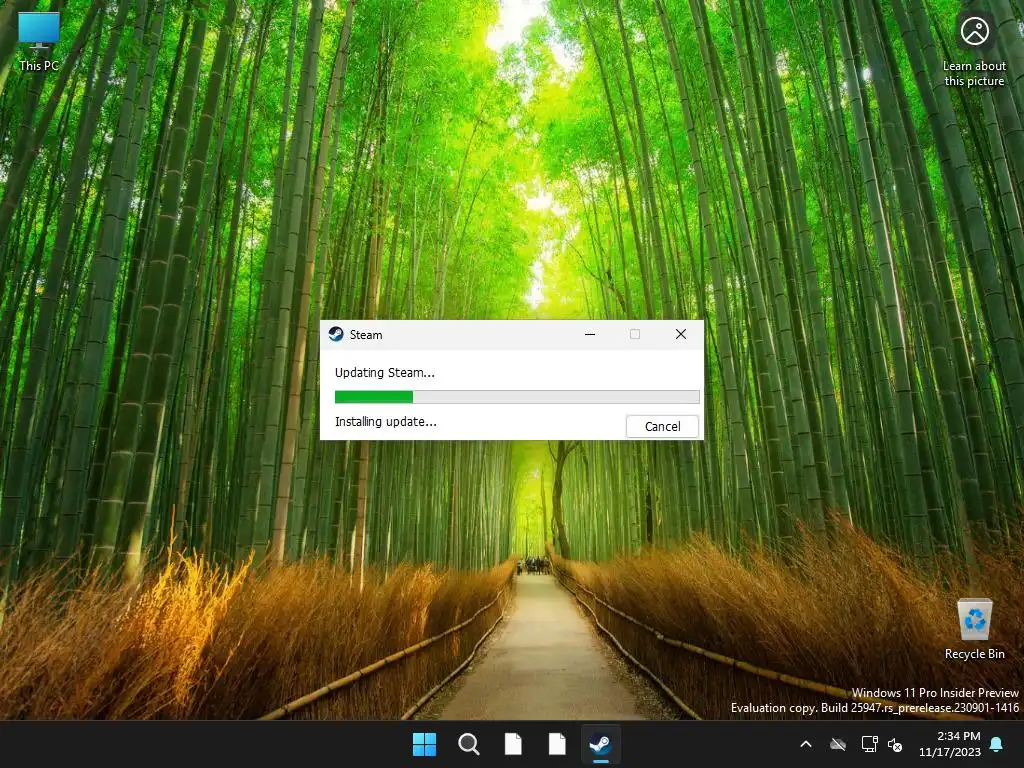This screenshot has height=768, width=1024.
Task: Click the cloud sync tray icon
Action: pyautogui.click(x=838, y=744)
